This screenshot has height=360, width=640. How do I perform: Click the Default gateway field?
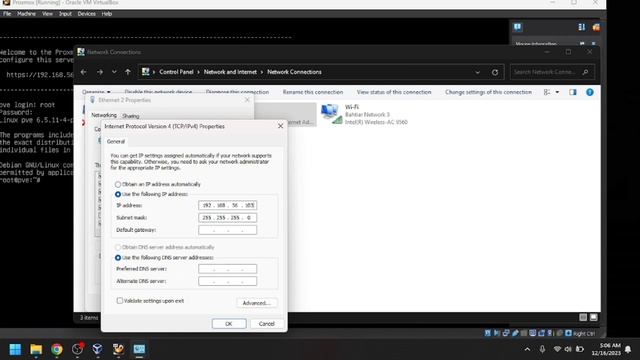click(227, 230)
